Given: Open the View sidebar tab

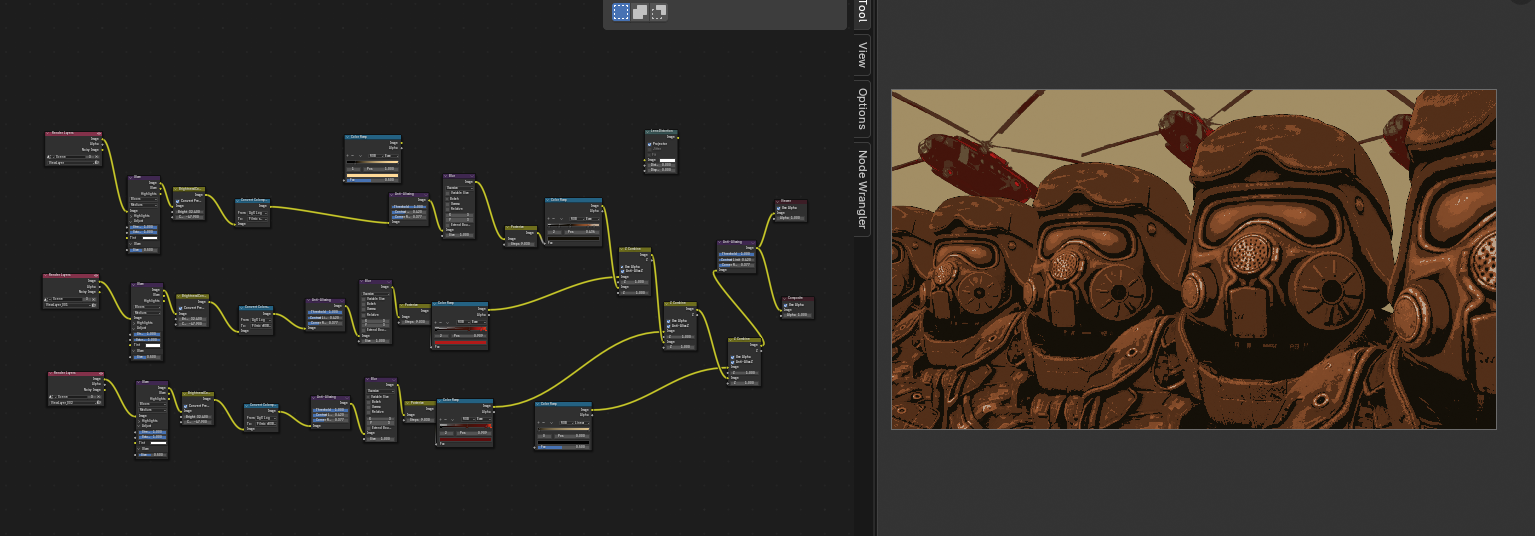Looking at the screenshot, I should pos(862,54).
